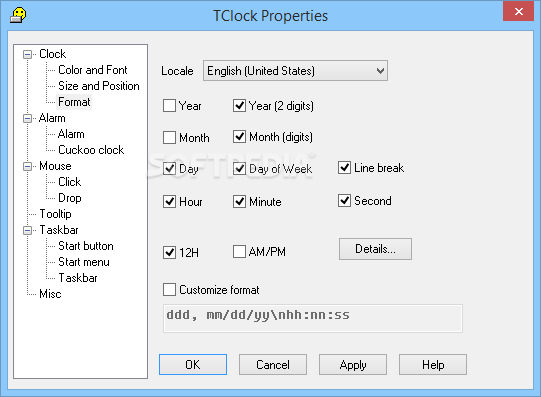Screen dimensions: 541x397
Task: Collapse the Taskbar tree group
Action: pyautogui.click(x=27, y=230)
